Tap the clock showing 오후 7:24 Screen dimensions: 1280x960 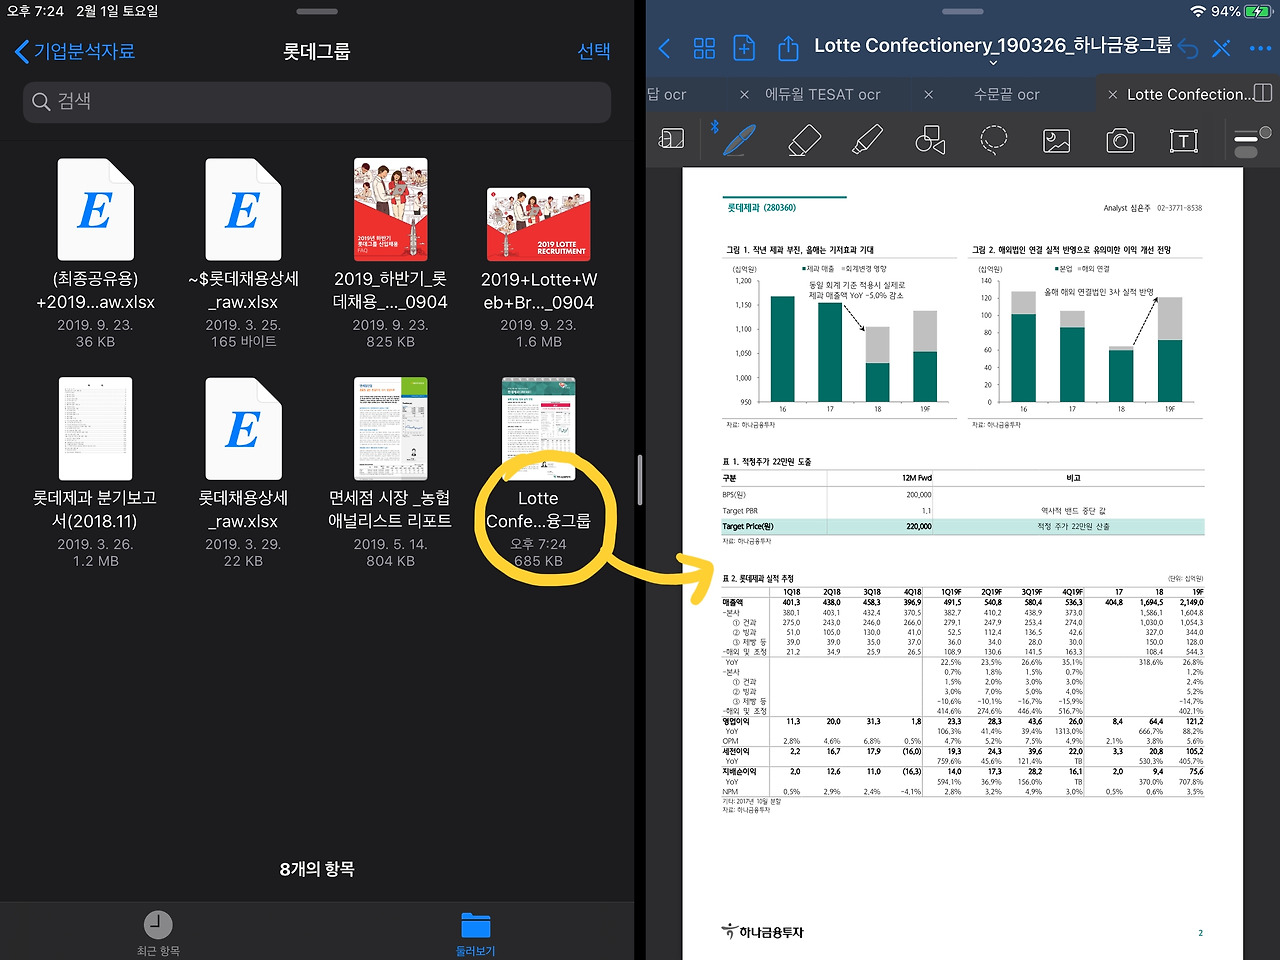coord(35,11)
